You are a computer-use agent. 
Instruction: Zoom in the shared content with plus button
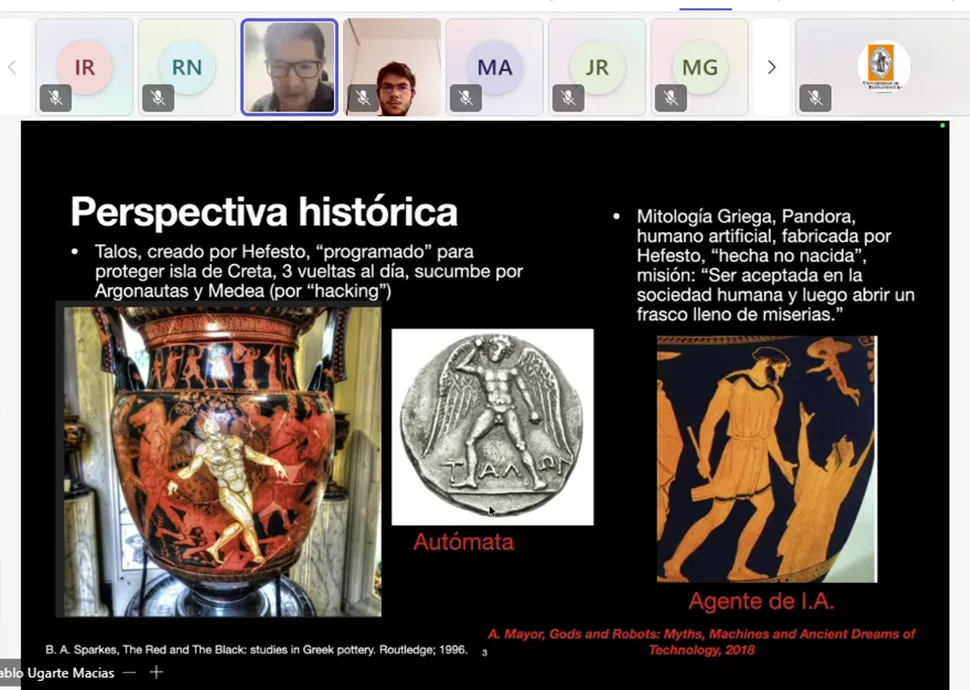(156, 673)
